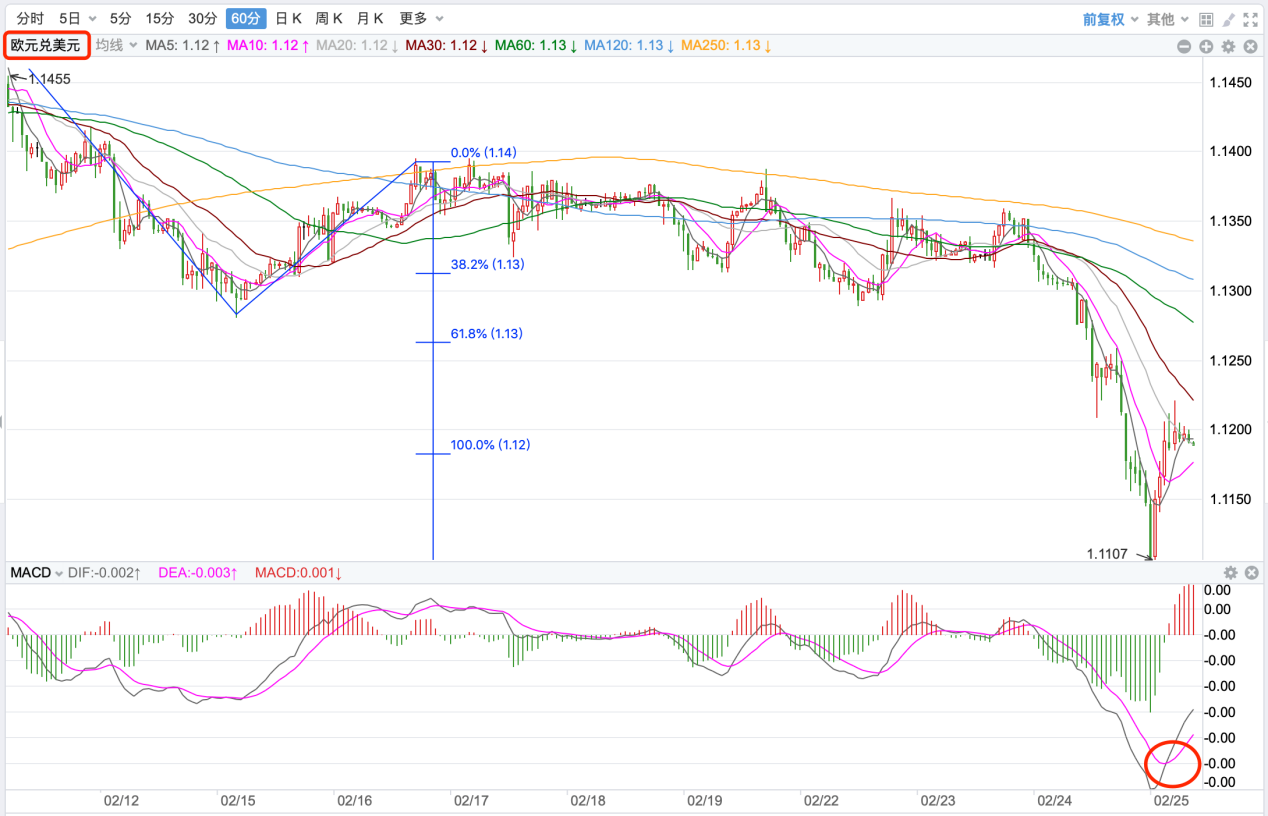Switch to 日K daily candlestick
Screen dimensions: 1268x816
(x=288, y=18)
